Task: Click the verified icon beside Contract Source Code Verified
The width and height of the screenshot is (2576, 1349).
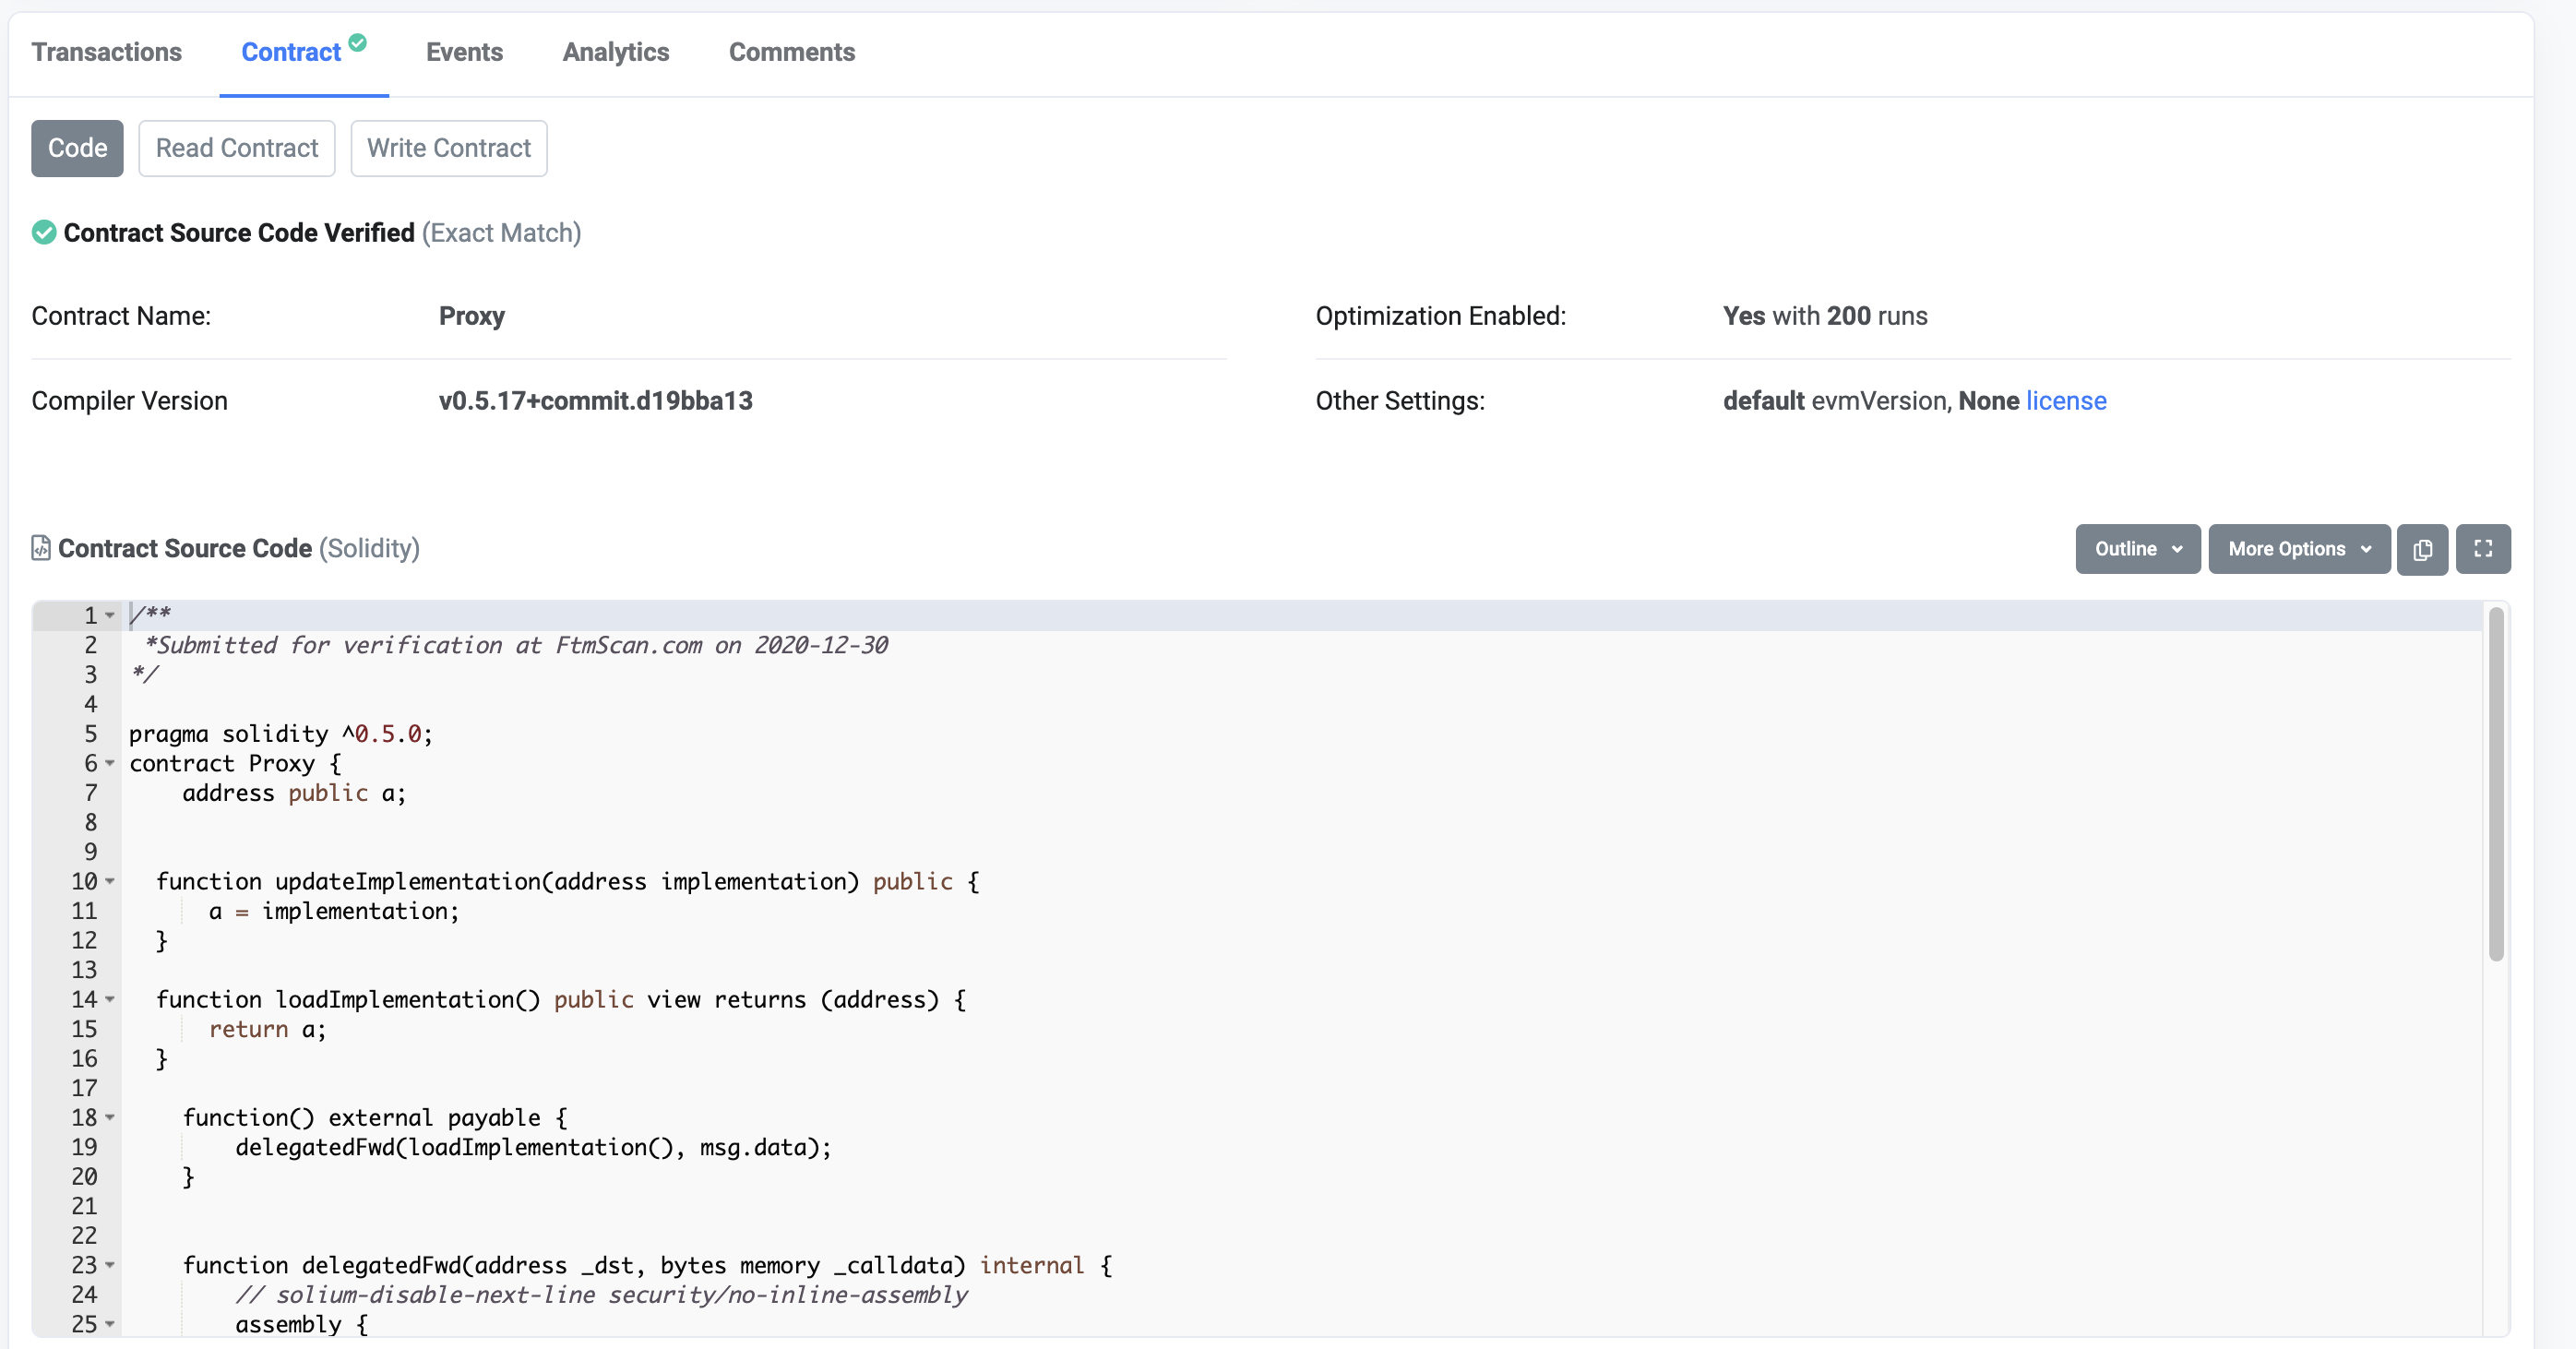Action: tap(43, 232)
